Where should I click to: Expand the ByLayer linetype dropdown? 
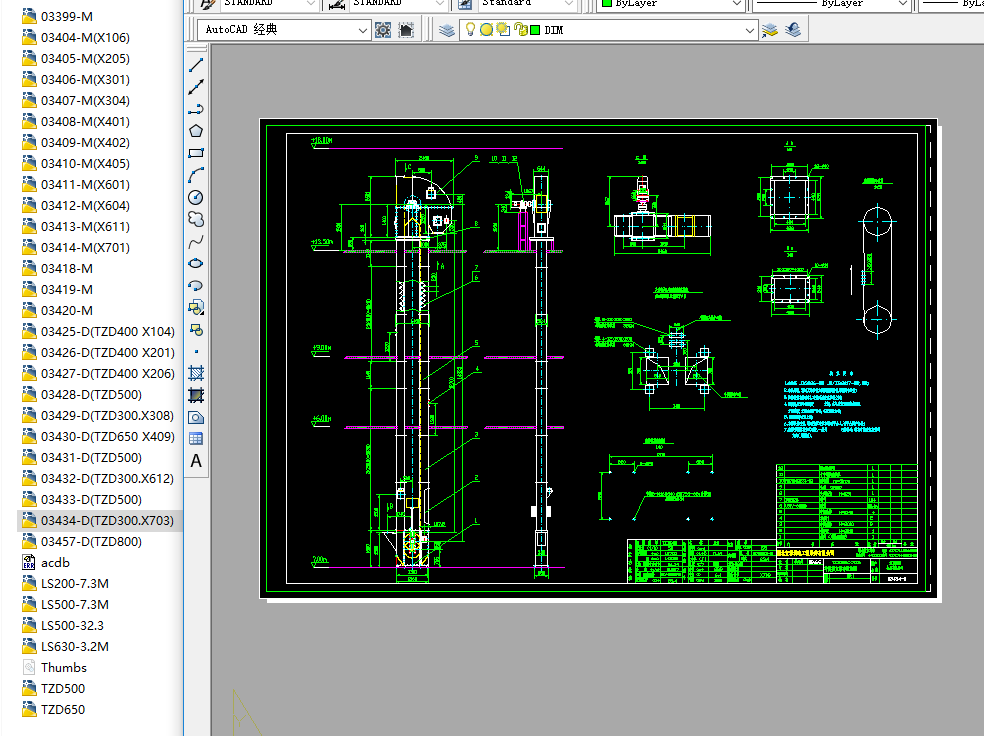[x=903, y=4]
